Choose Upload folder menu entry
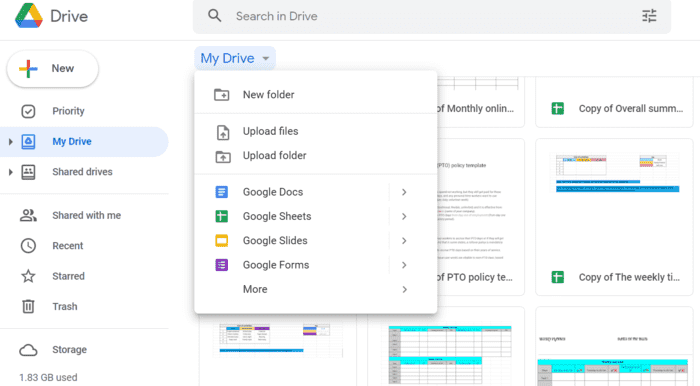Screen dimensions: 700x386 [x=316, y=155]
